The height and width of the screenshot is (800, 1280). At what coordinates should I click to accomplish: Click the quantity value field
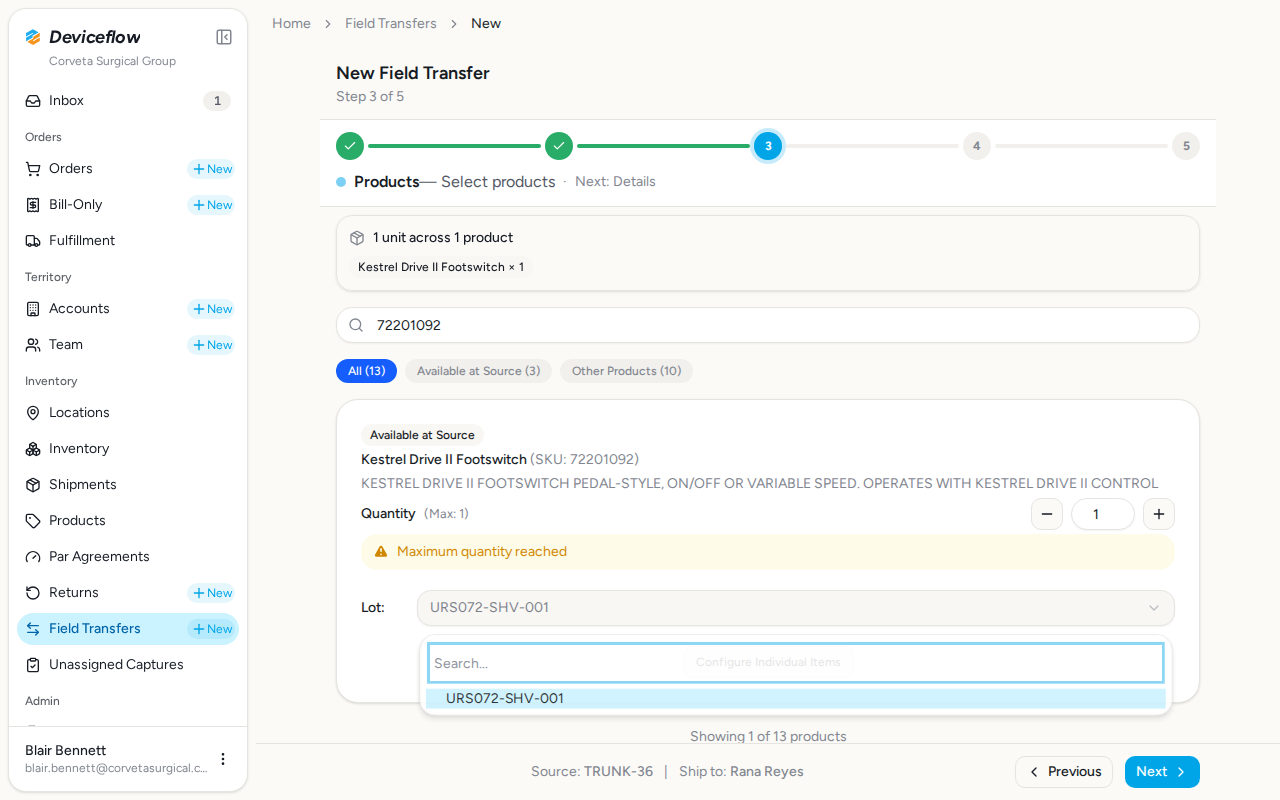pyautogui.click(x=1103, y=514)
